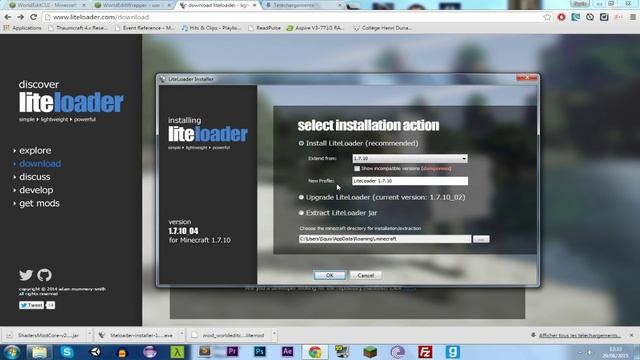This screenshot has width=640, height=360.
Task: Open Hits & Clips playlist bookmark
Action: click(211, 28)
